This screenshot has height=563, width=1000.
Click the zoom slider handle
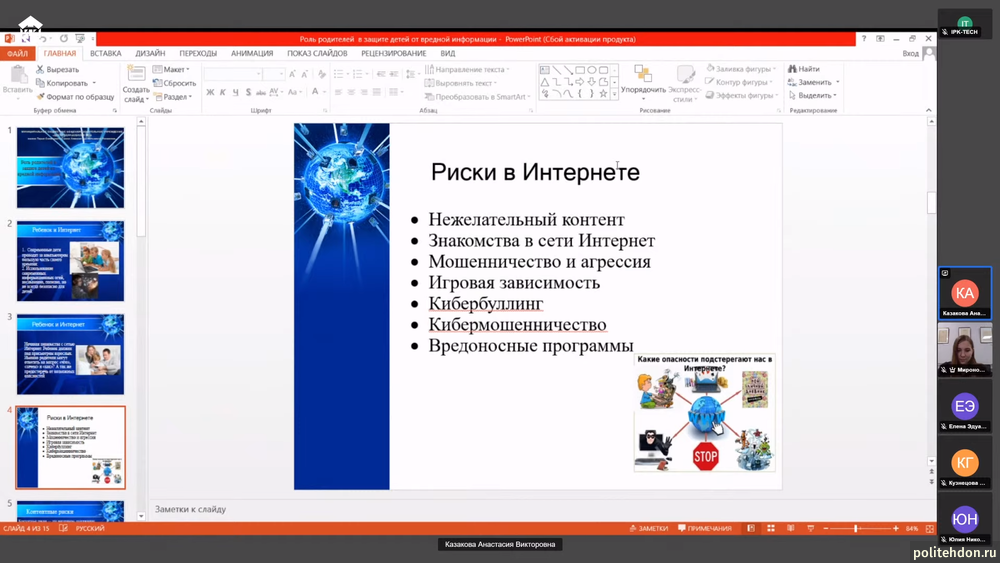(x=856, y=529)
